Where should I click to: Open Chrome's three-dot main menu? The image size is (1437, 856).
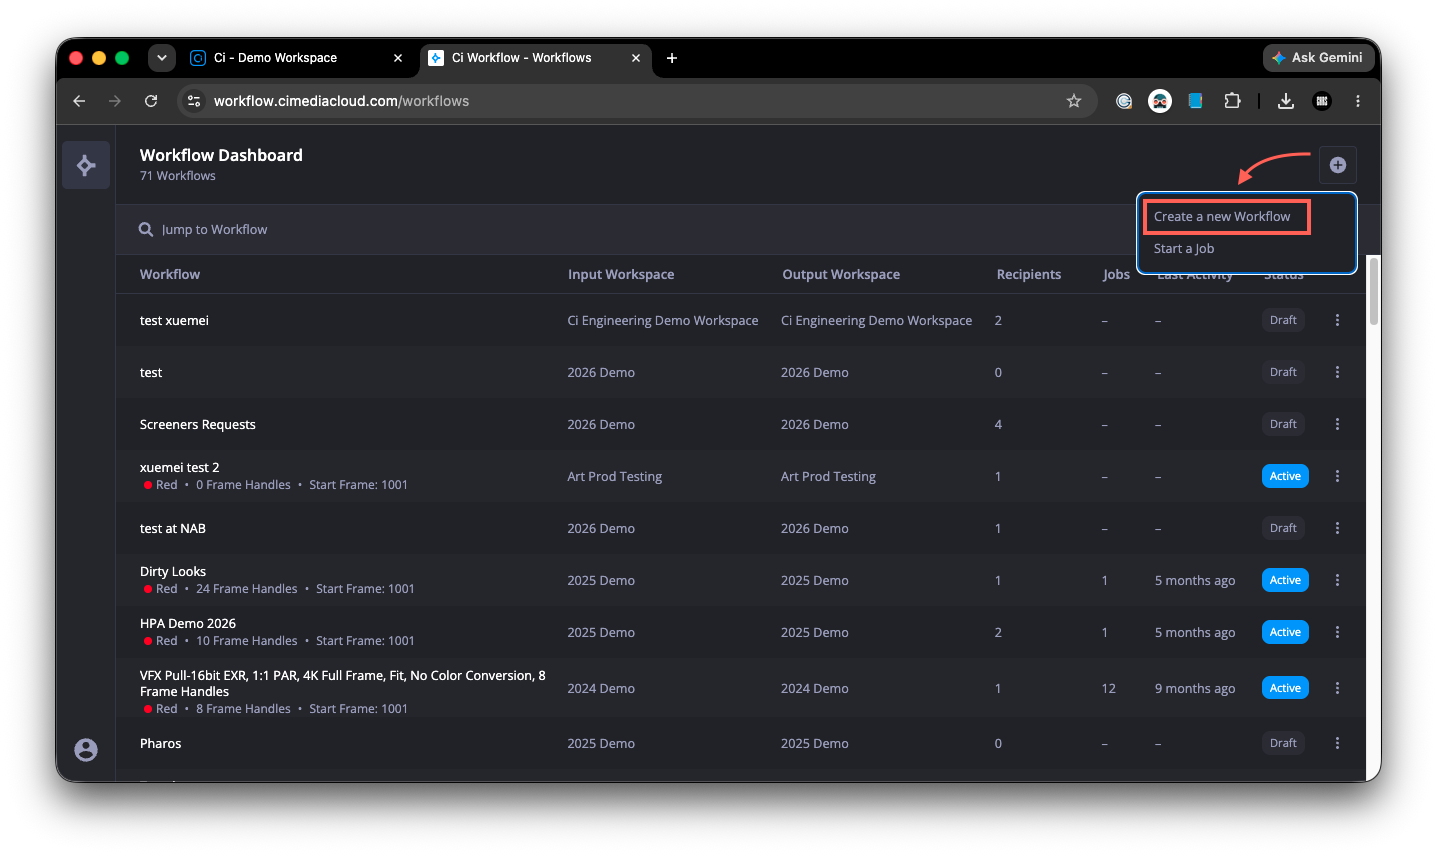click(x=1358, y=101)
